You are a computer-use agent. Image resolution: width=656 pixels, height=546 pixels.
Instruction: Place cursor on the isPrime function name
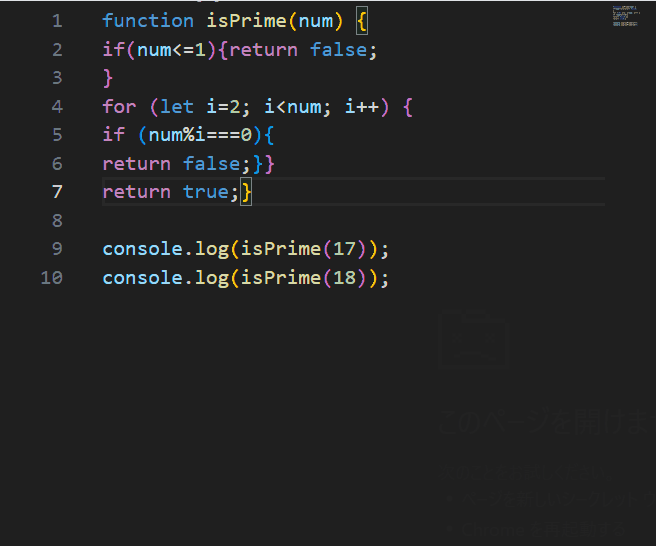(244, 21)
